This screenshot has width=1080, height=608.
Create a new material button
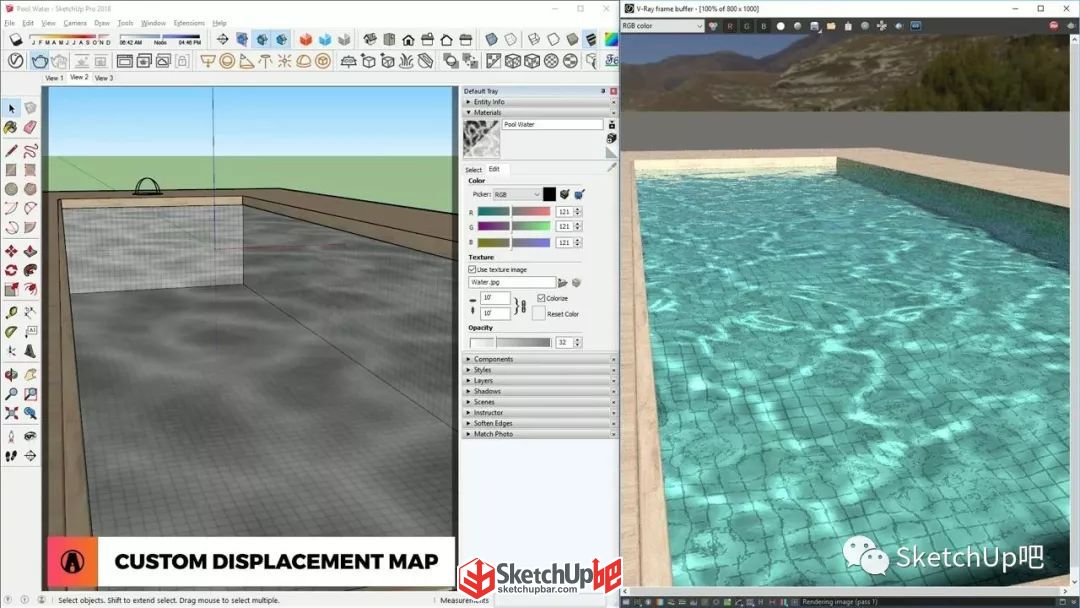click(611, 138)
